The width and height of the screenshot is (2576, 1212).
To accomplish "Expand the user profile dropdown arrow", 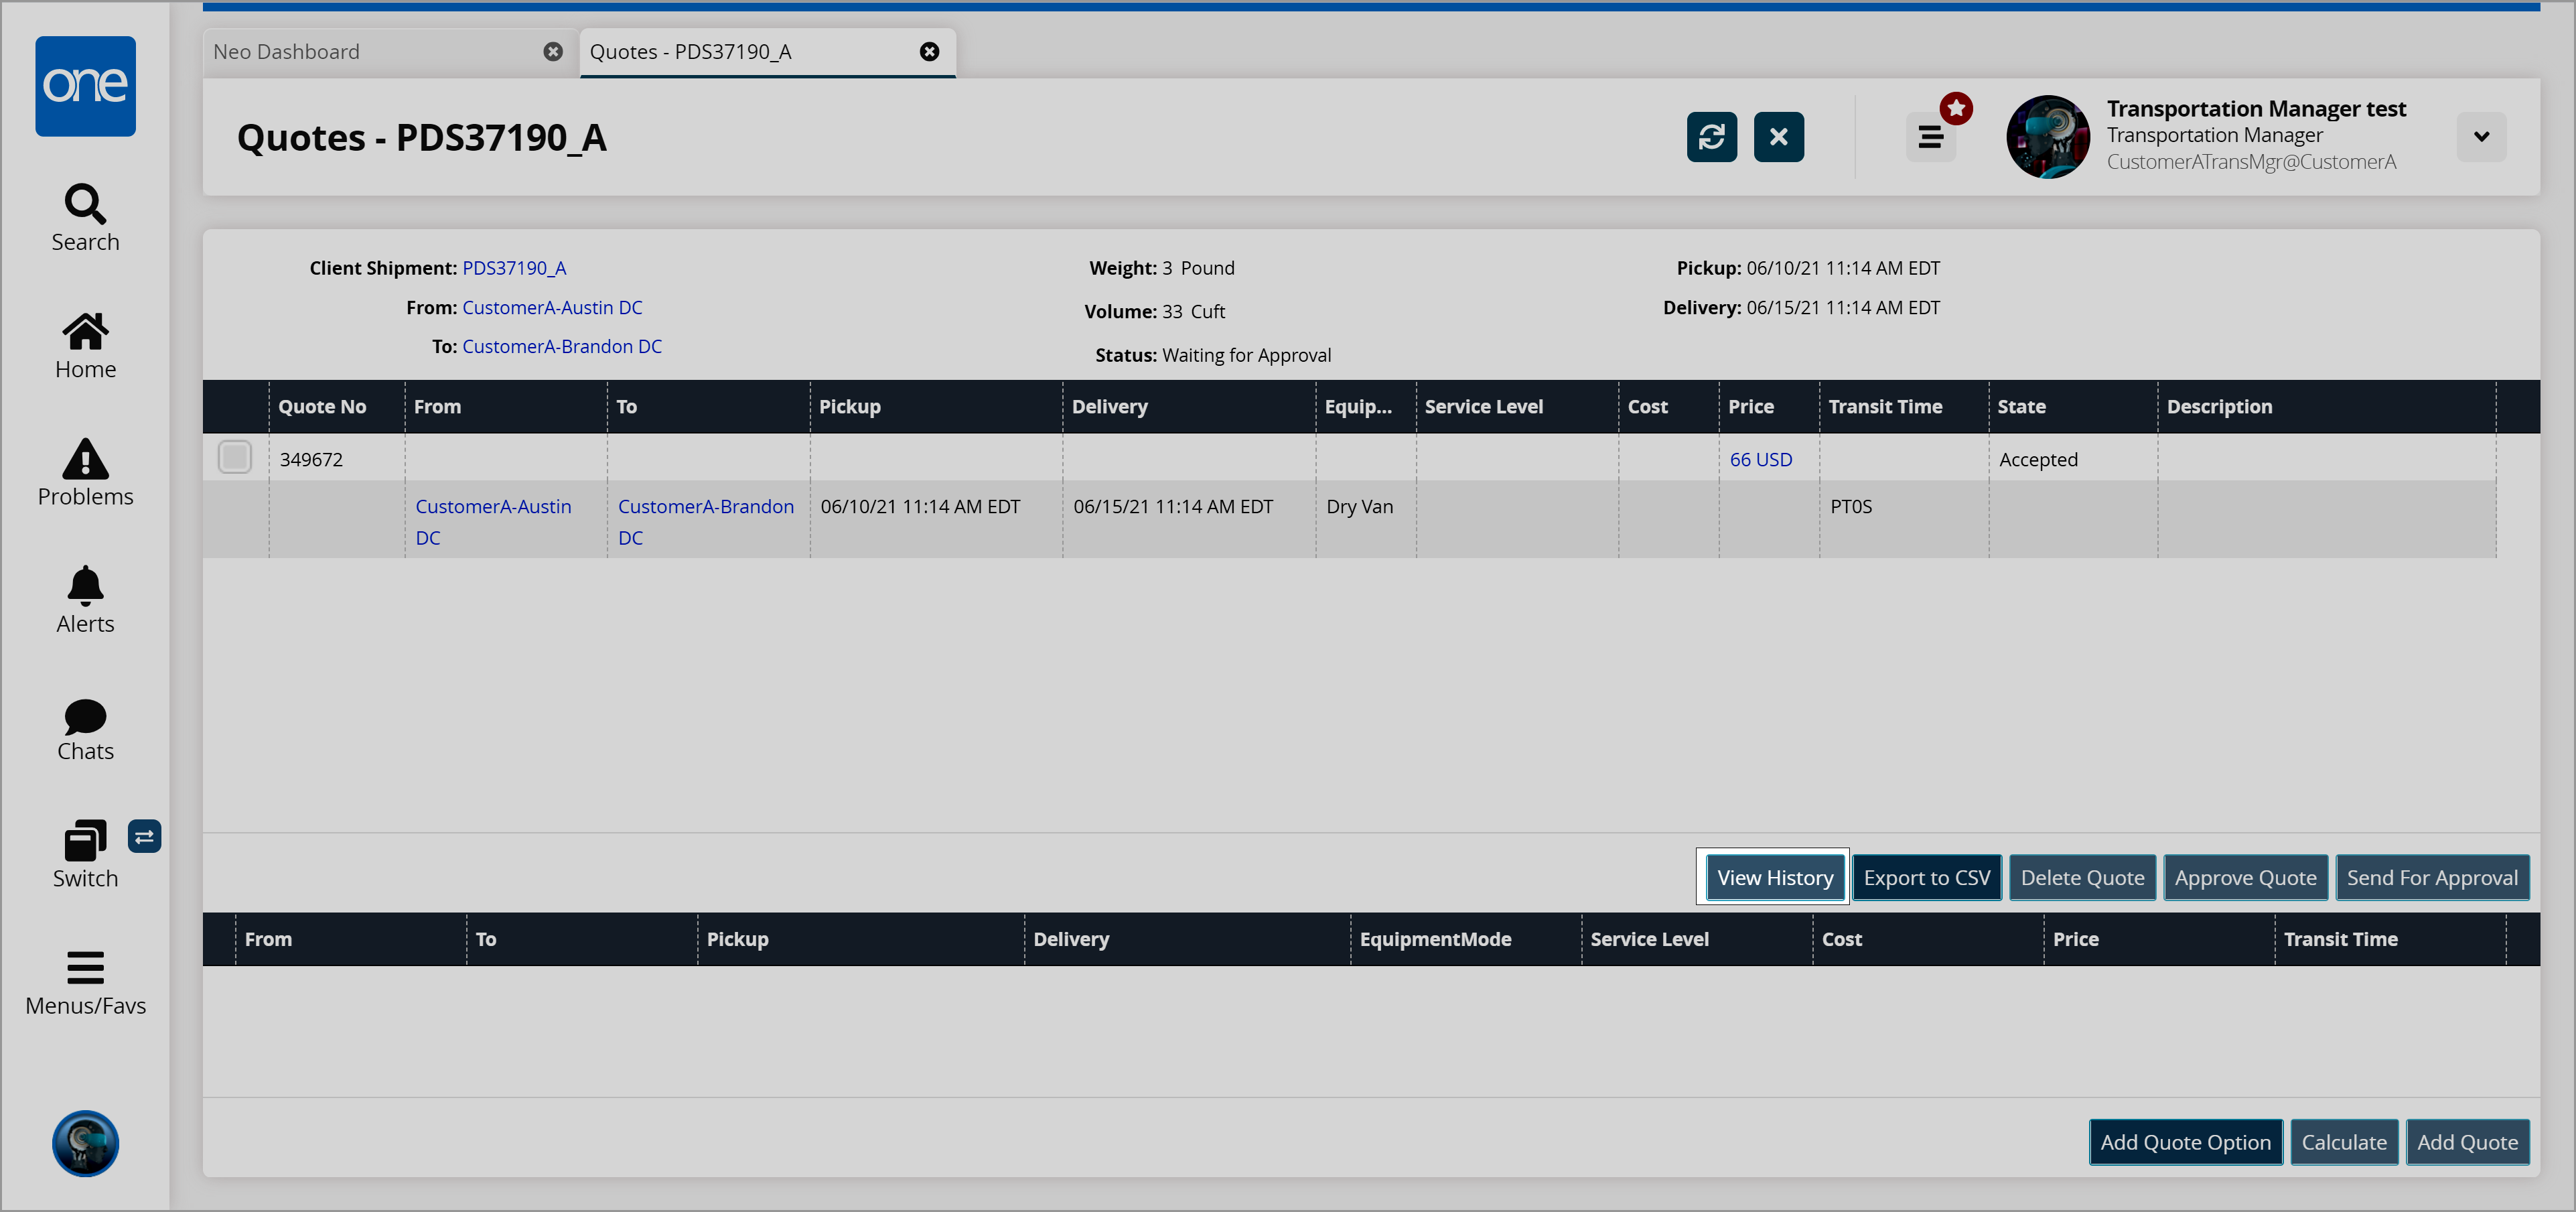I will [x=2481, y=137].
